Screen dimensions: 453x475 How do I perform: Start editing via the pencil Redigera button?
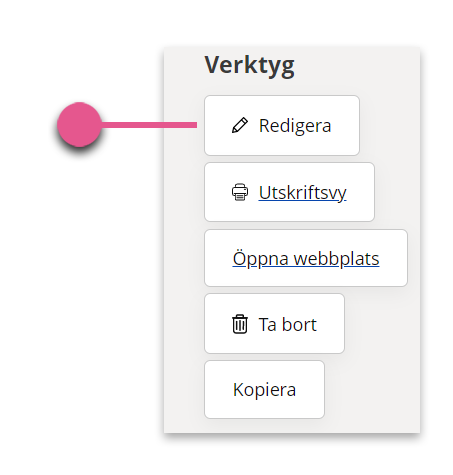tap(282, 125)
